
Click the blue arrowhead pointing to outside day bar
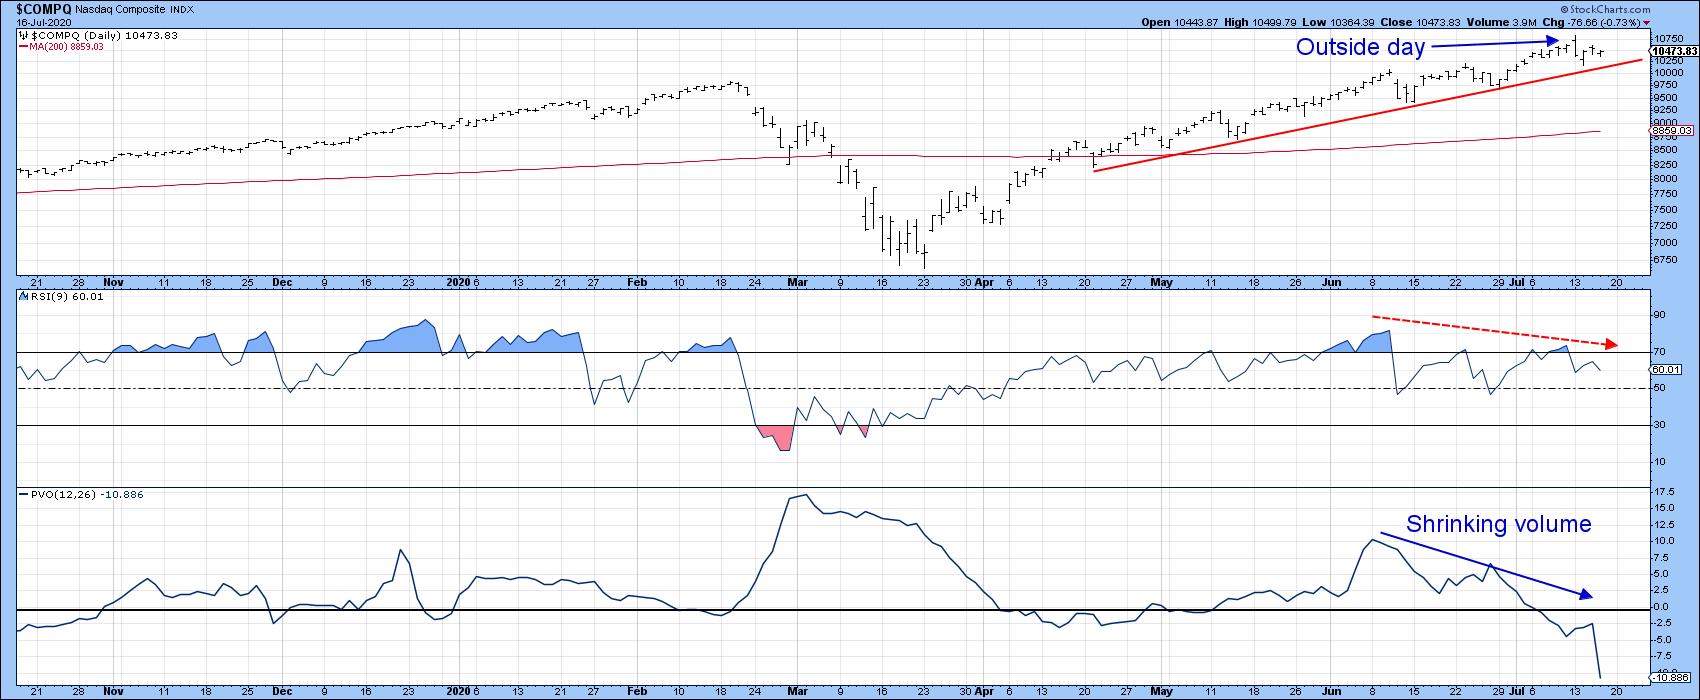(1553, 41)
